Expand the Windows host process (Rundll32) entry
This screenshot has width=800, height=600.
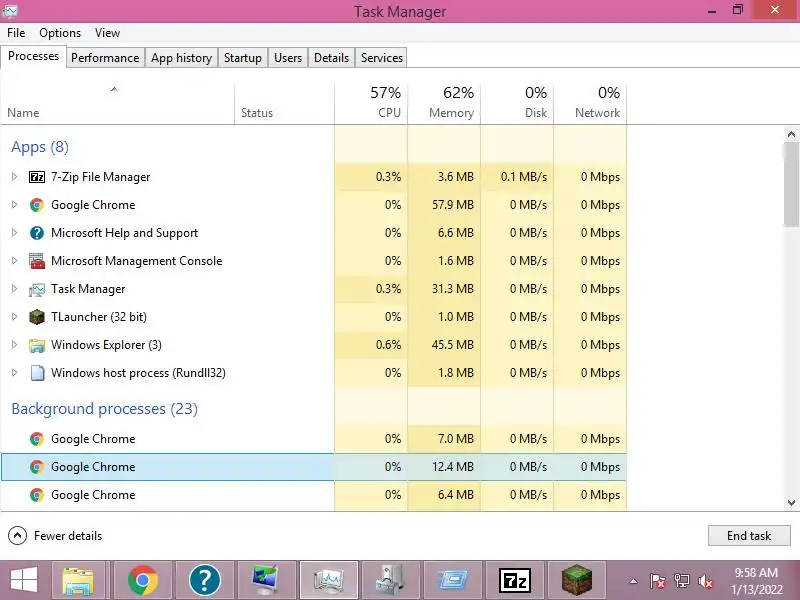(14, 373)
